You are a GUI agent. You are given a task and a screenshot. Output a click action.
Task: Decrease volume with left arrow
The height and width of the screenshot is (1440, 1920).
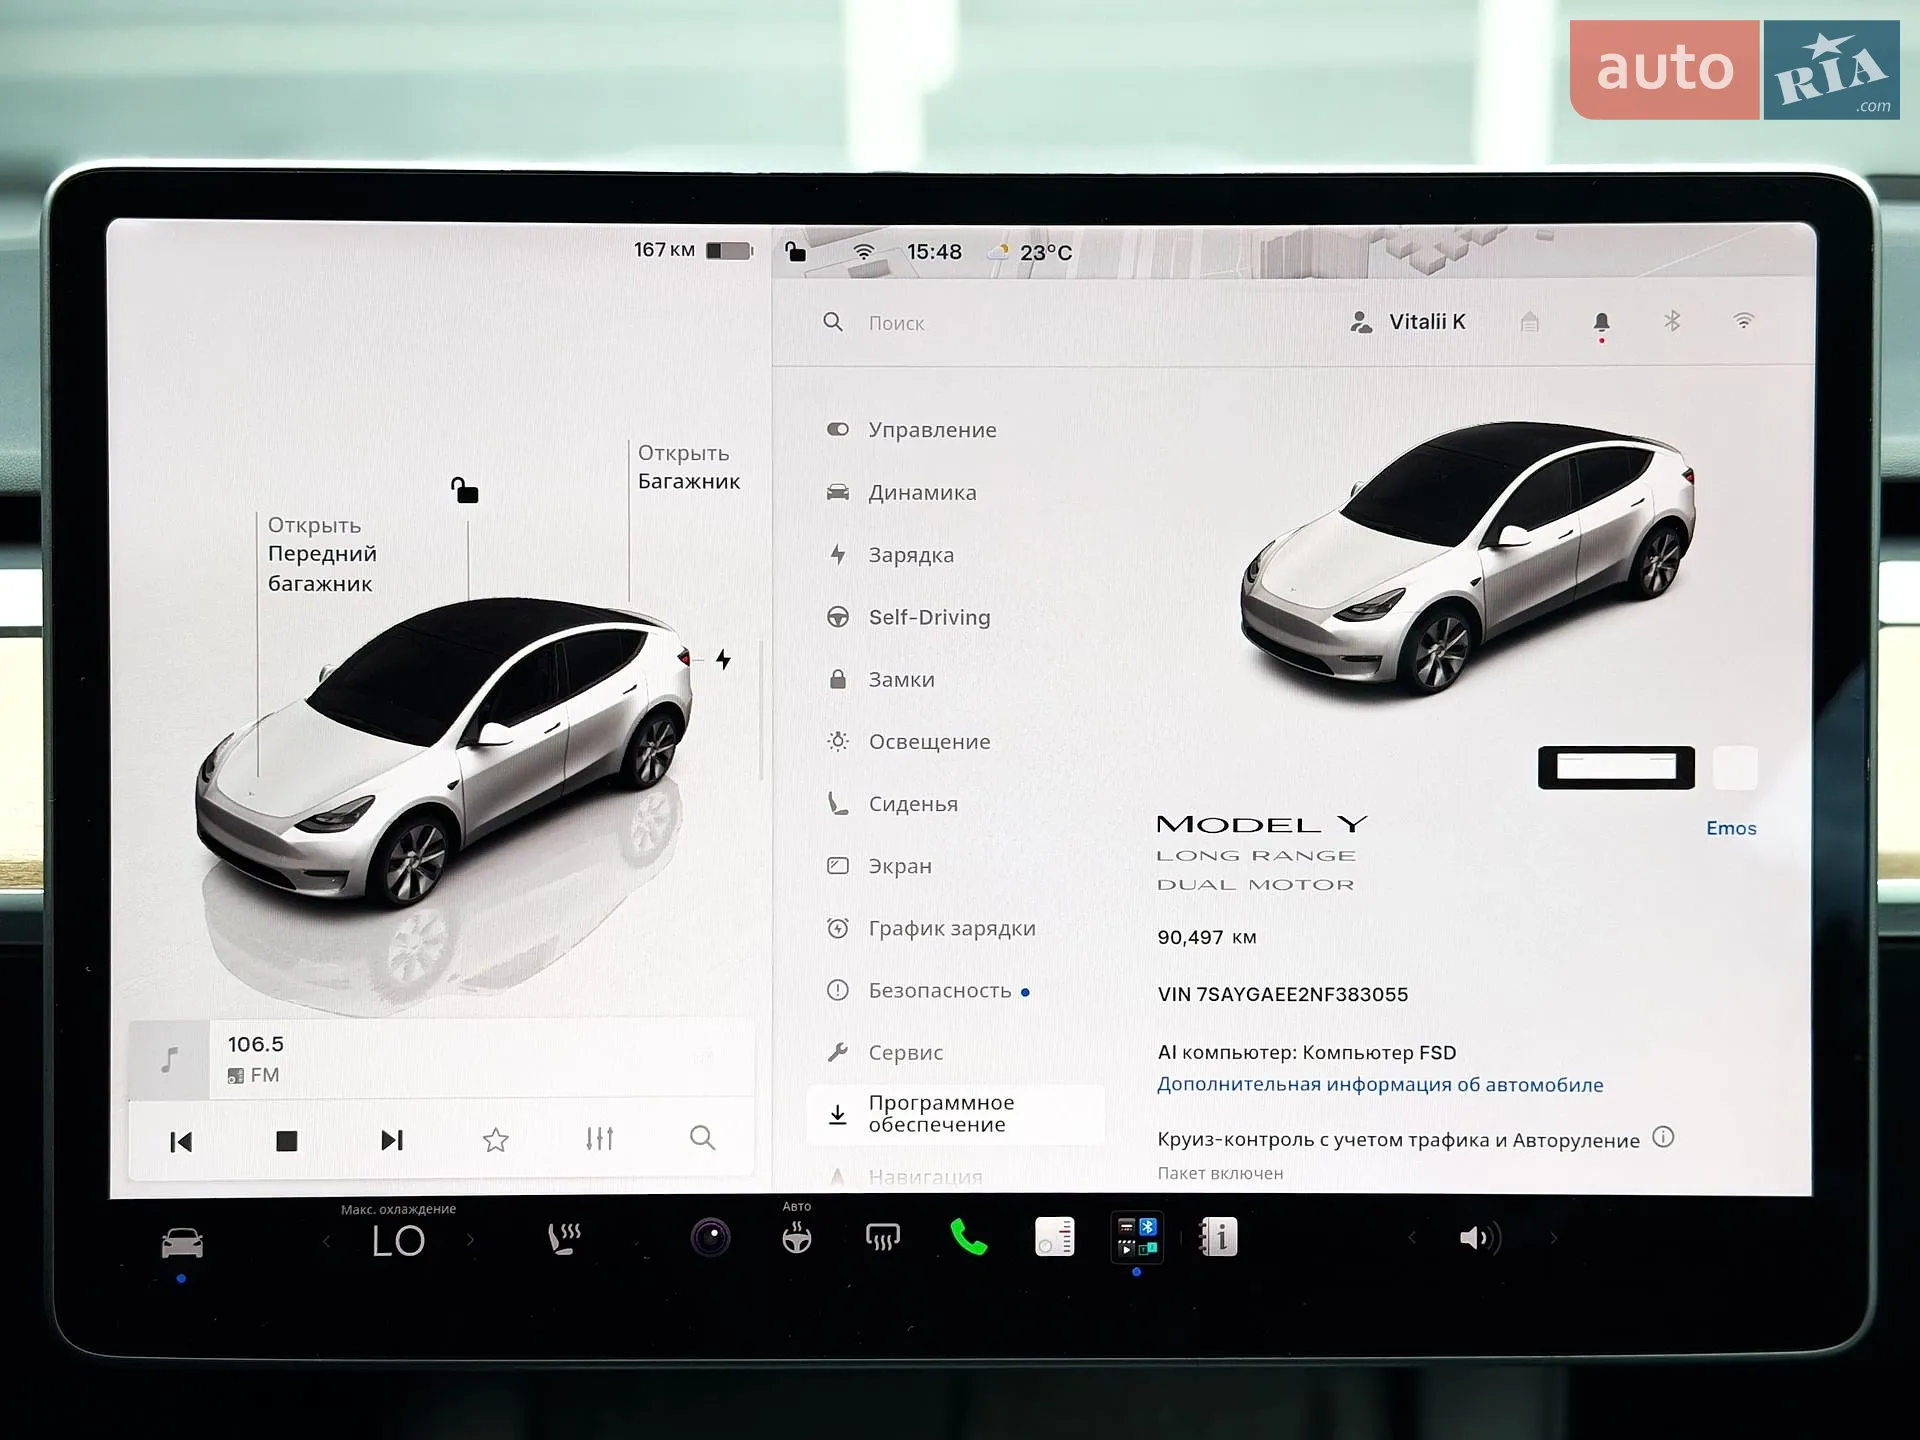point(1412,1239)
